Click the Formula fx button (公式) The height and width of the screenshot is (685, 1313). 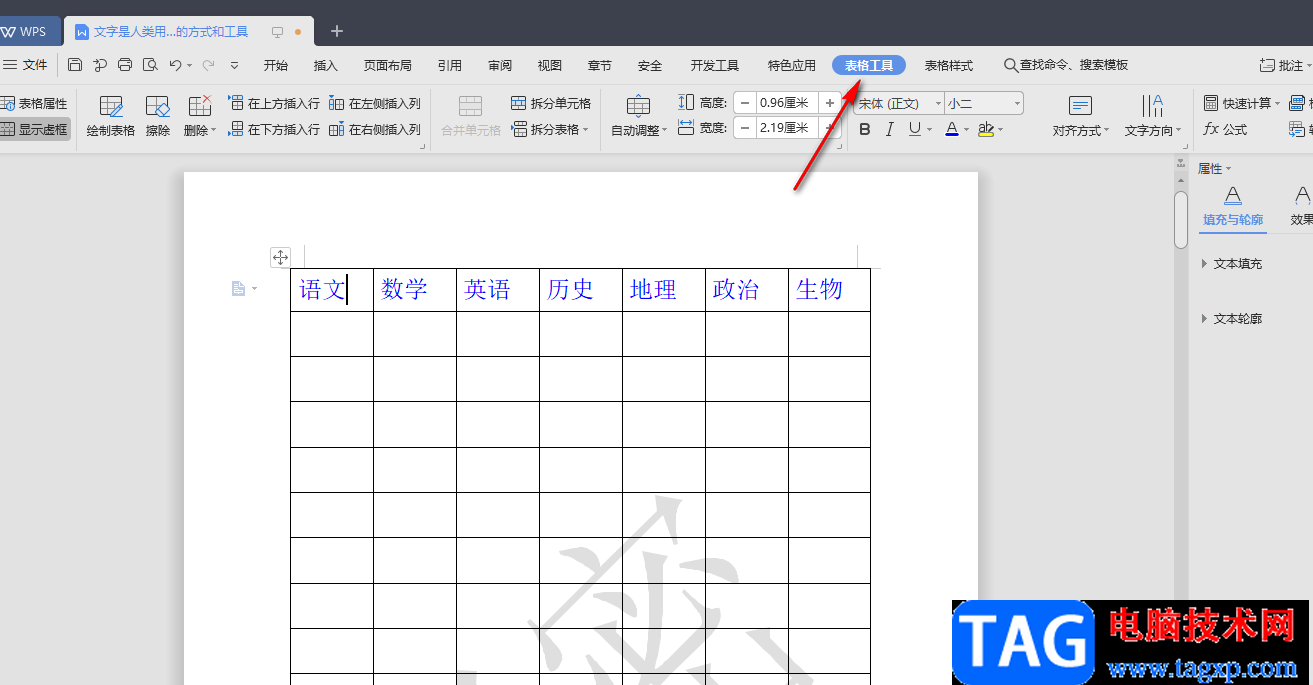[x=1225, y=129]
